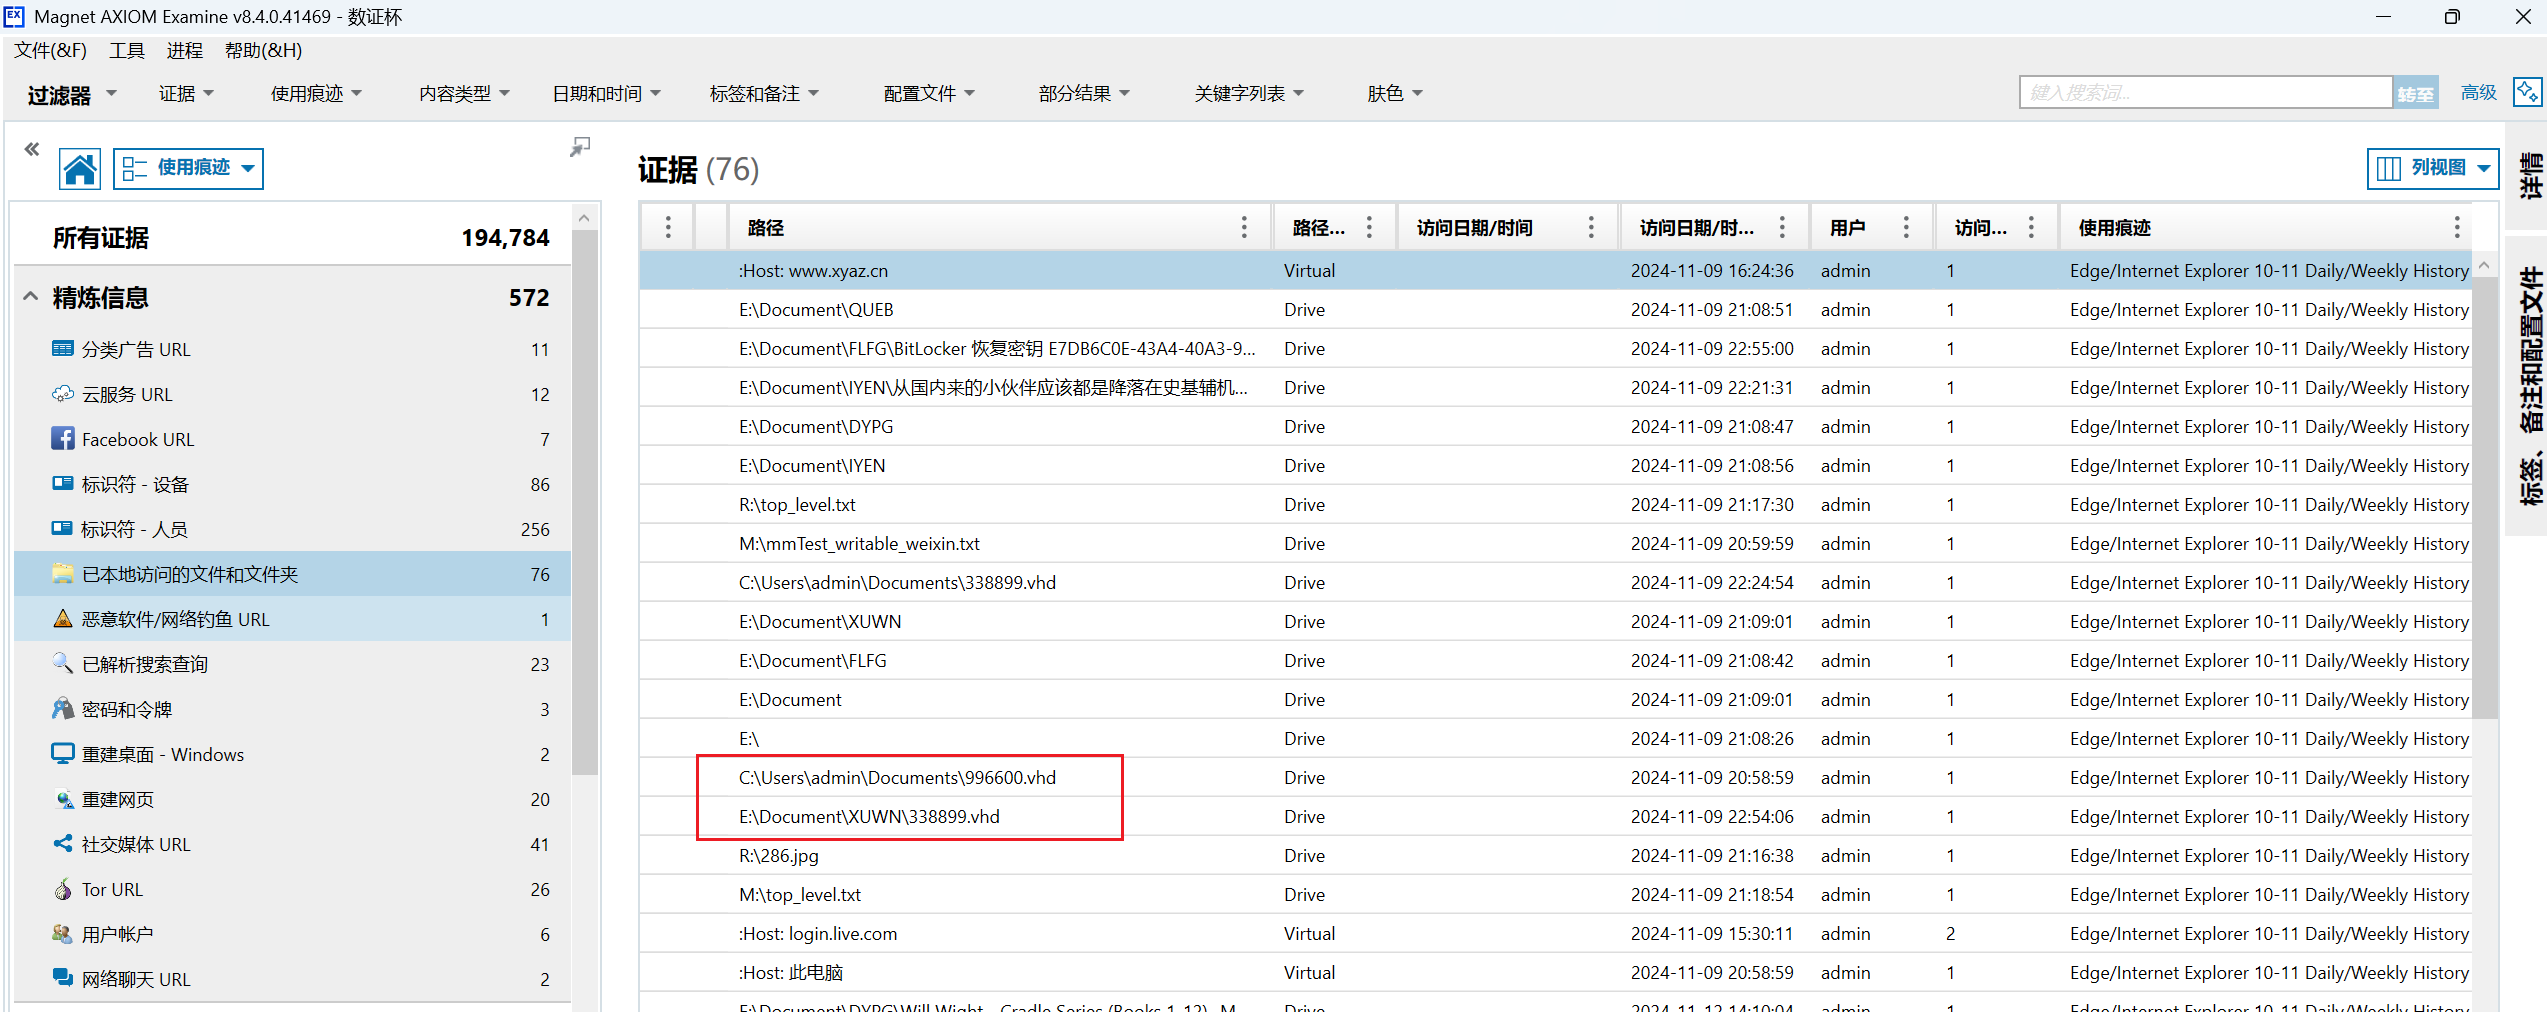Open the 文件(&F) menu
Image resolution: width=2547 pixels, height=1012 pixels.
(x=50, y=50)
